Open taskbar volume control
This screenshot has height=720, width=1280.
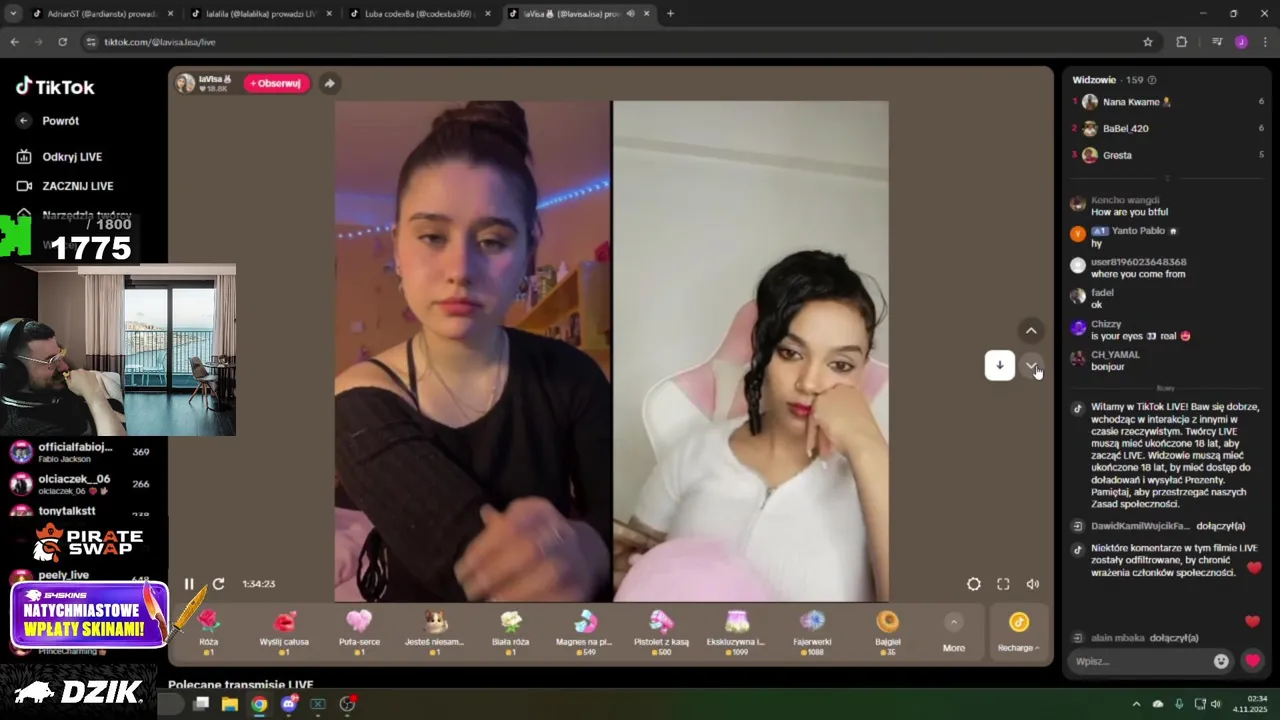coord(1216,704)
